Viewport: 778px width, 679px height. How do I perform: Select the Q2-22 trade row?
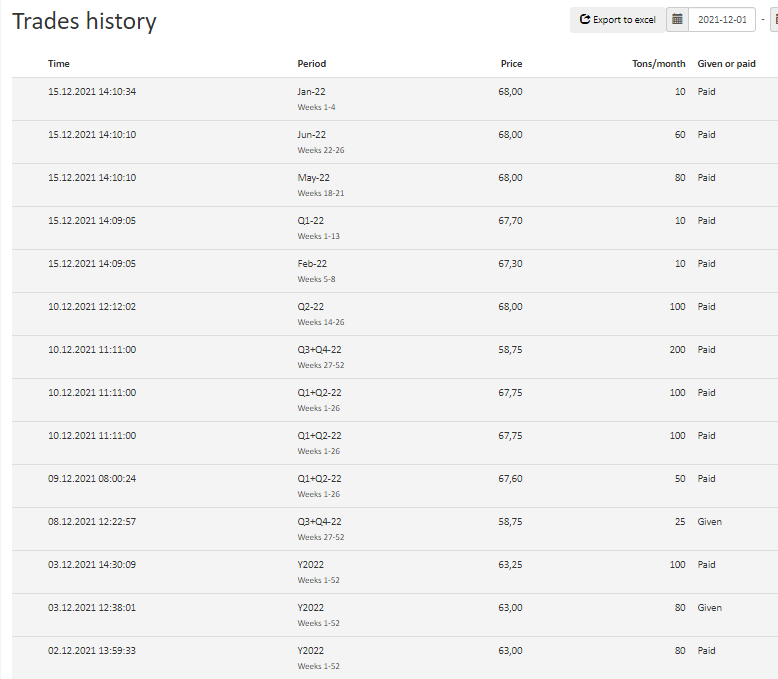click(395, 314)
